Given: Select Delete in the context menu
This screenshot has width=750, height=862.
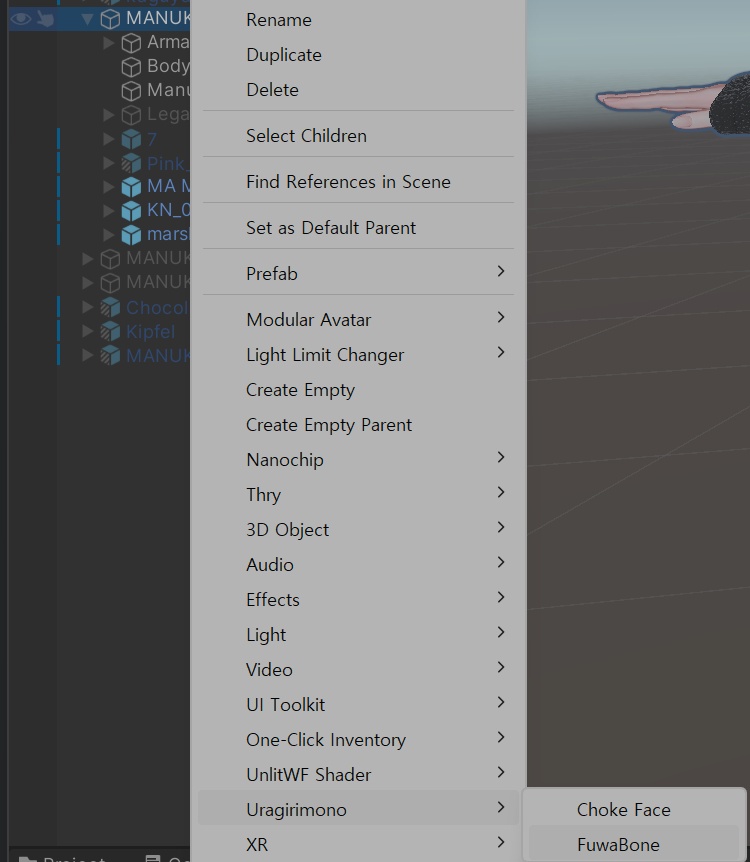Looking at the screenshot, I should (357, 90).
